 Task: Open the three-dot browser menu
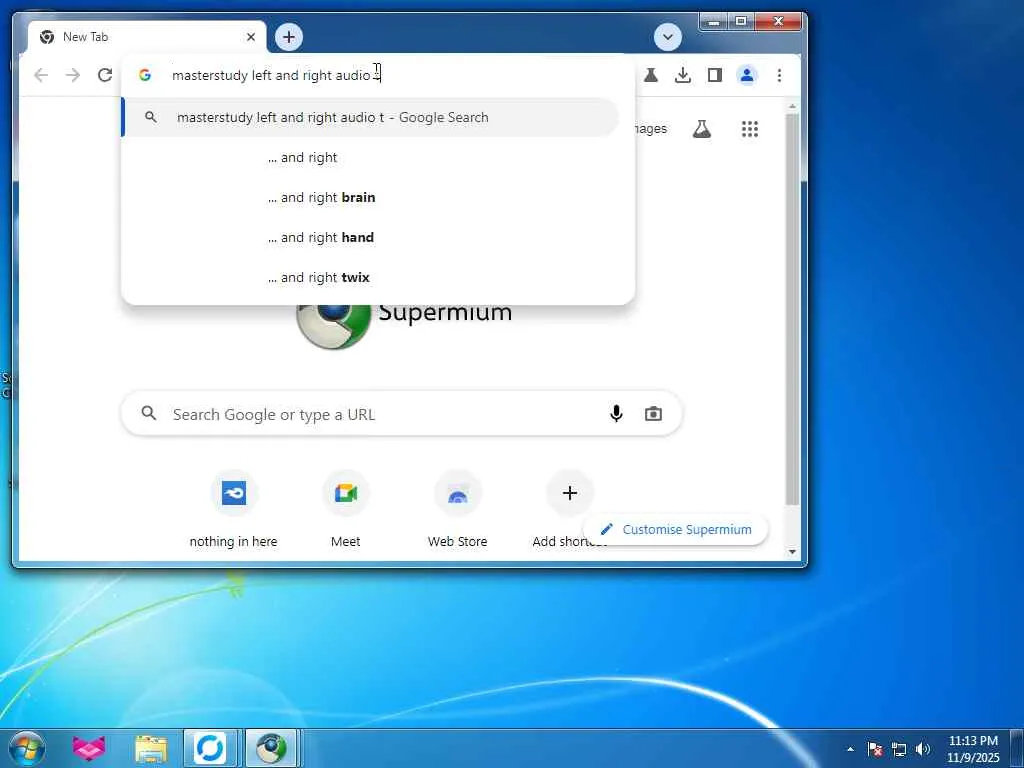(x=779, y=75)
